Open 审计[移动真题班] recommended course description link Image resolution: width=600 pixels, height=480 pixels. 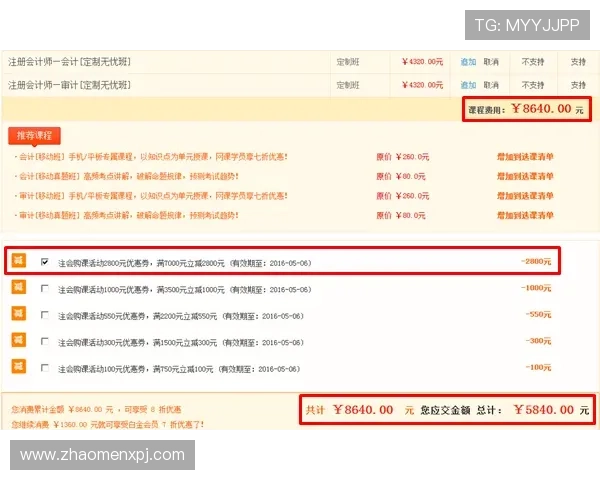pos(129,215)
